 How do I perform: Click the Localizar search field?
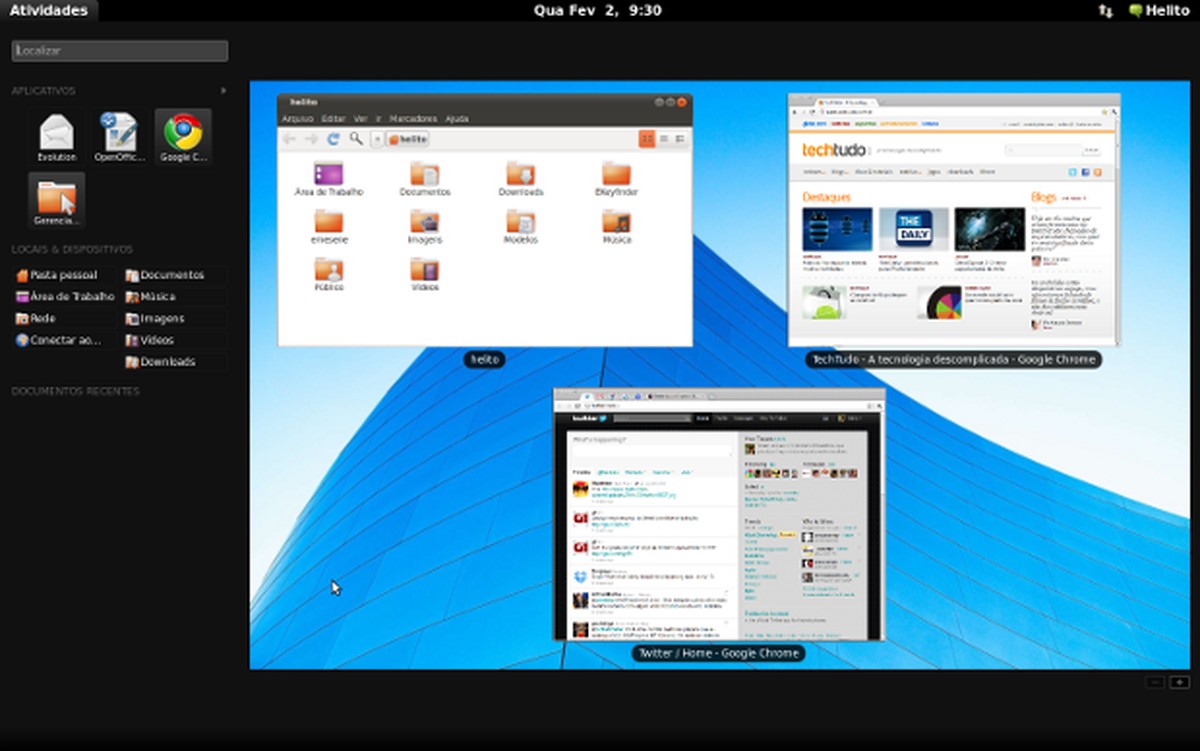pyautogui.click(x=119, y=50)
